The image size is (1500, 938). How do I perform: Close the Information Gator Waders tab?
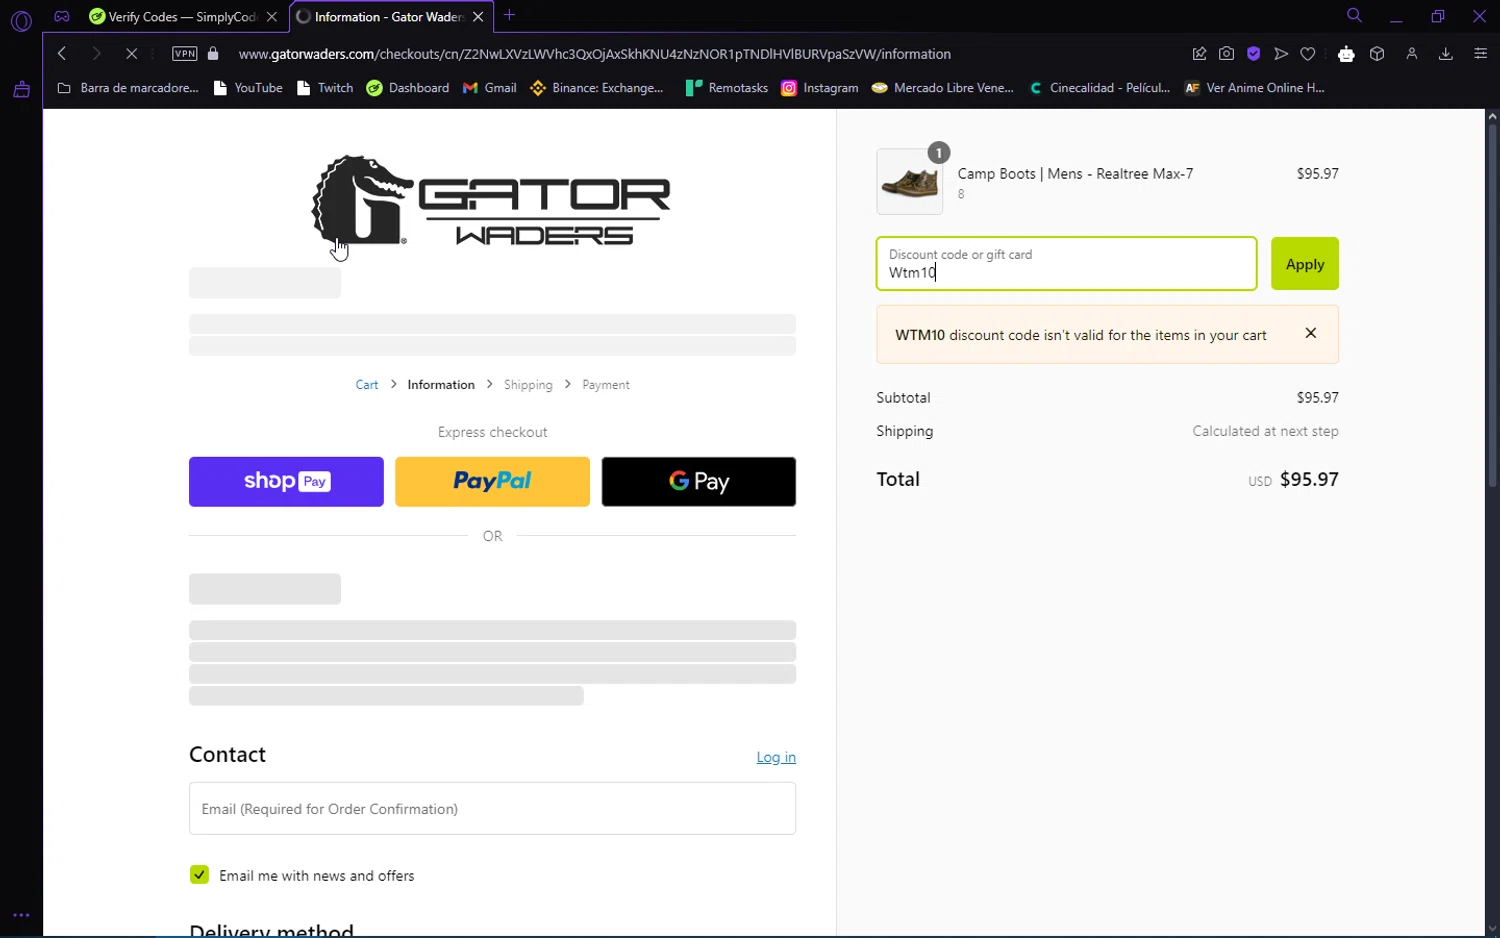(478, 17)
